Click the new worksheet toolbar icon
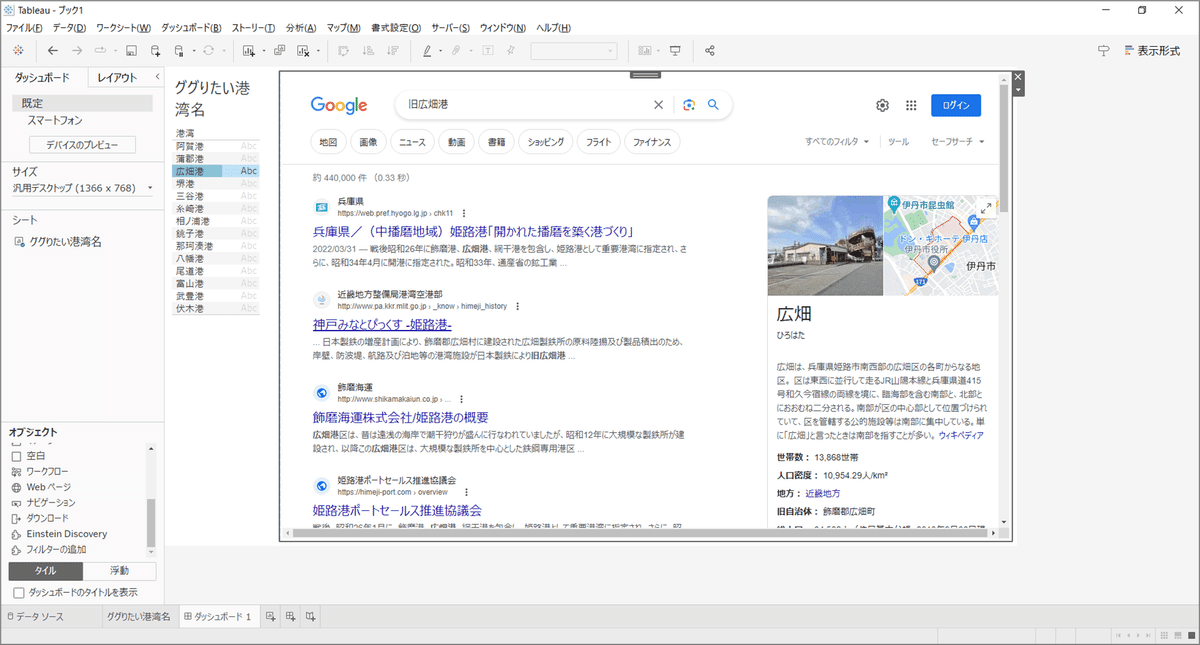Image resolution: width=1200 pixels, height=645 pixels. [249, 50]
